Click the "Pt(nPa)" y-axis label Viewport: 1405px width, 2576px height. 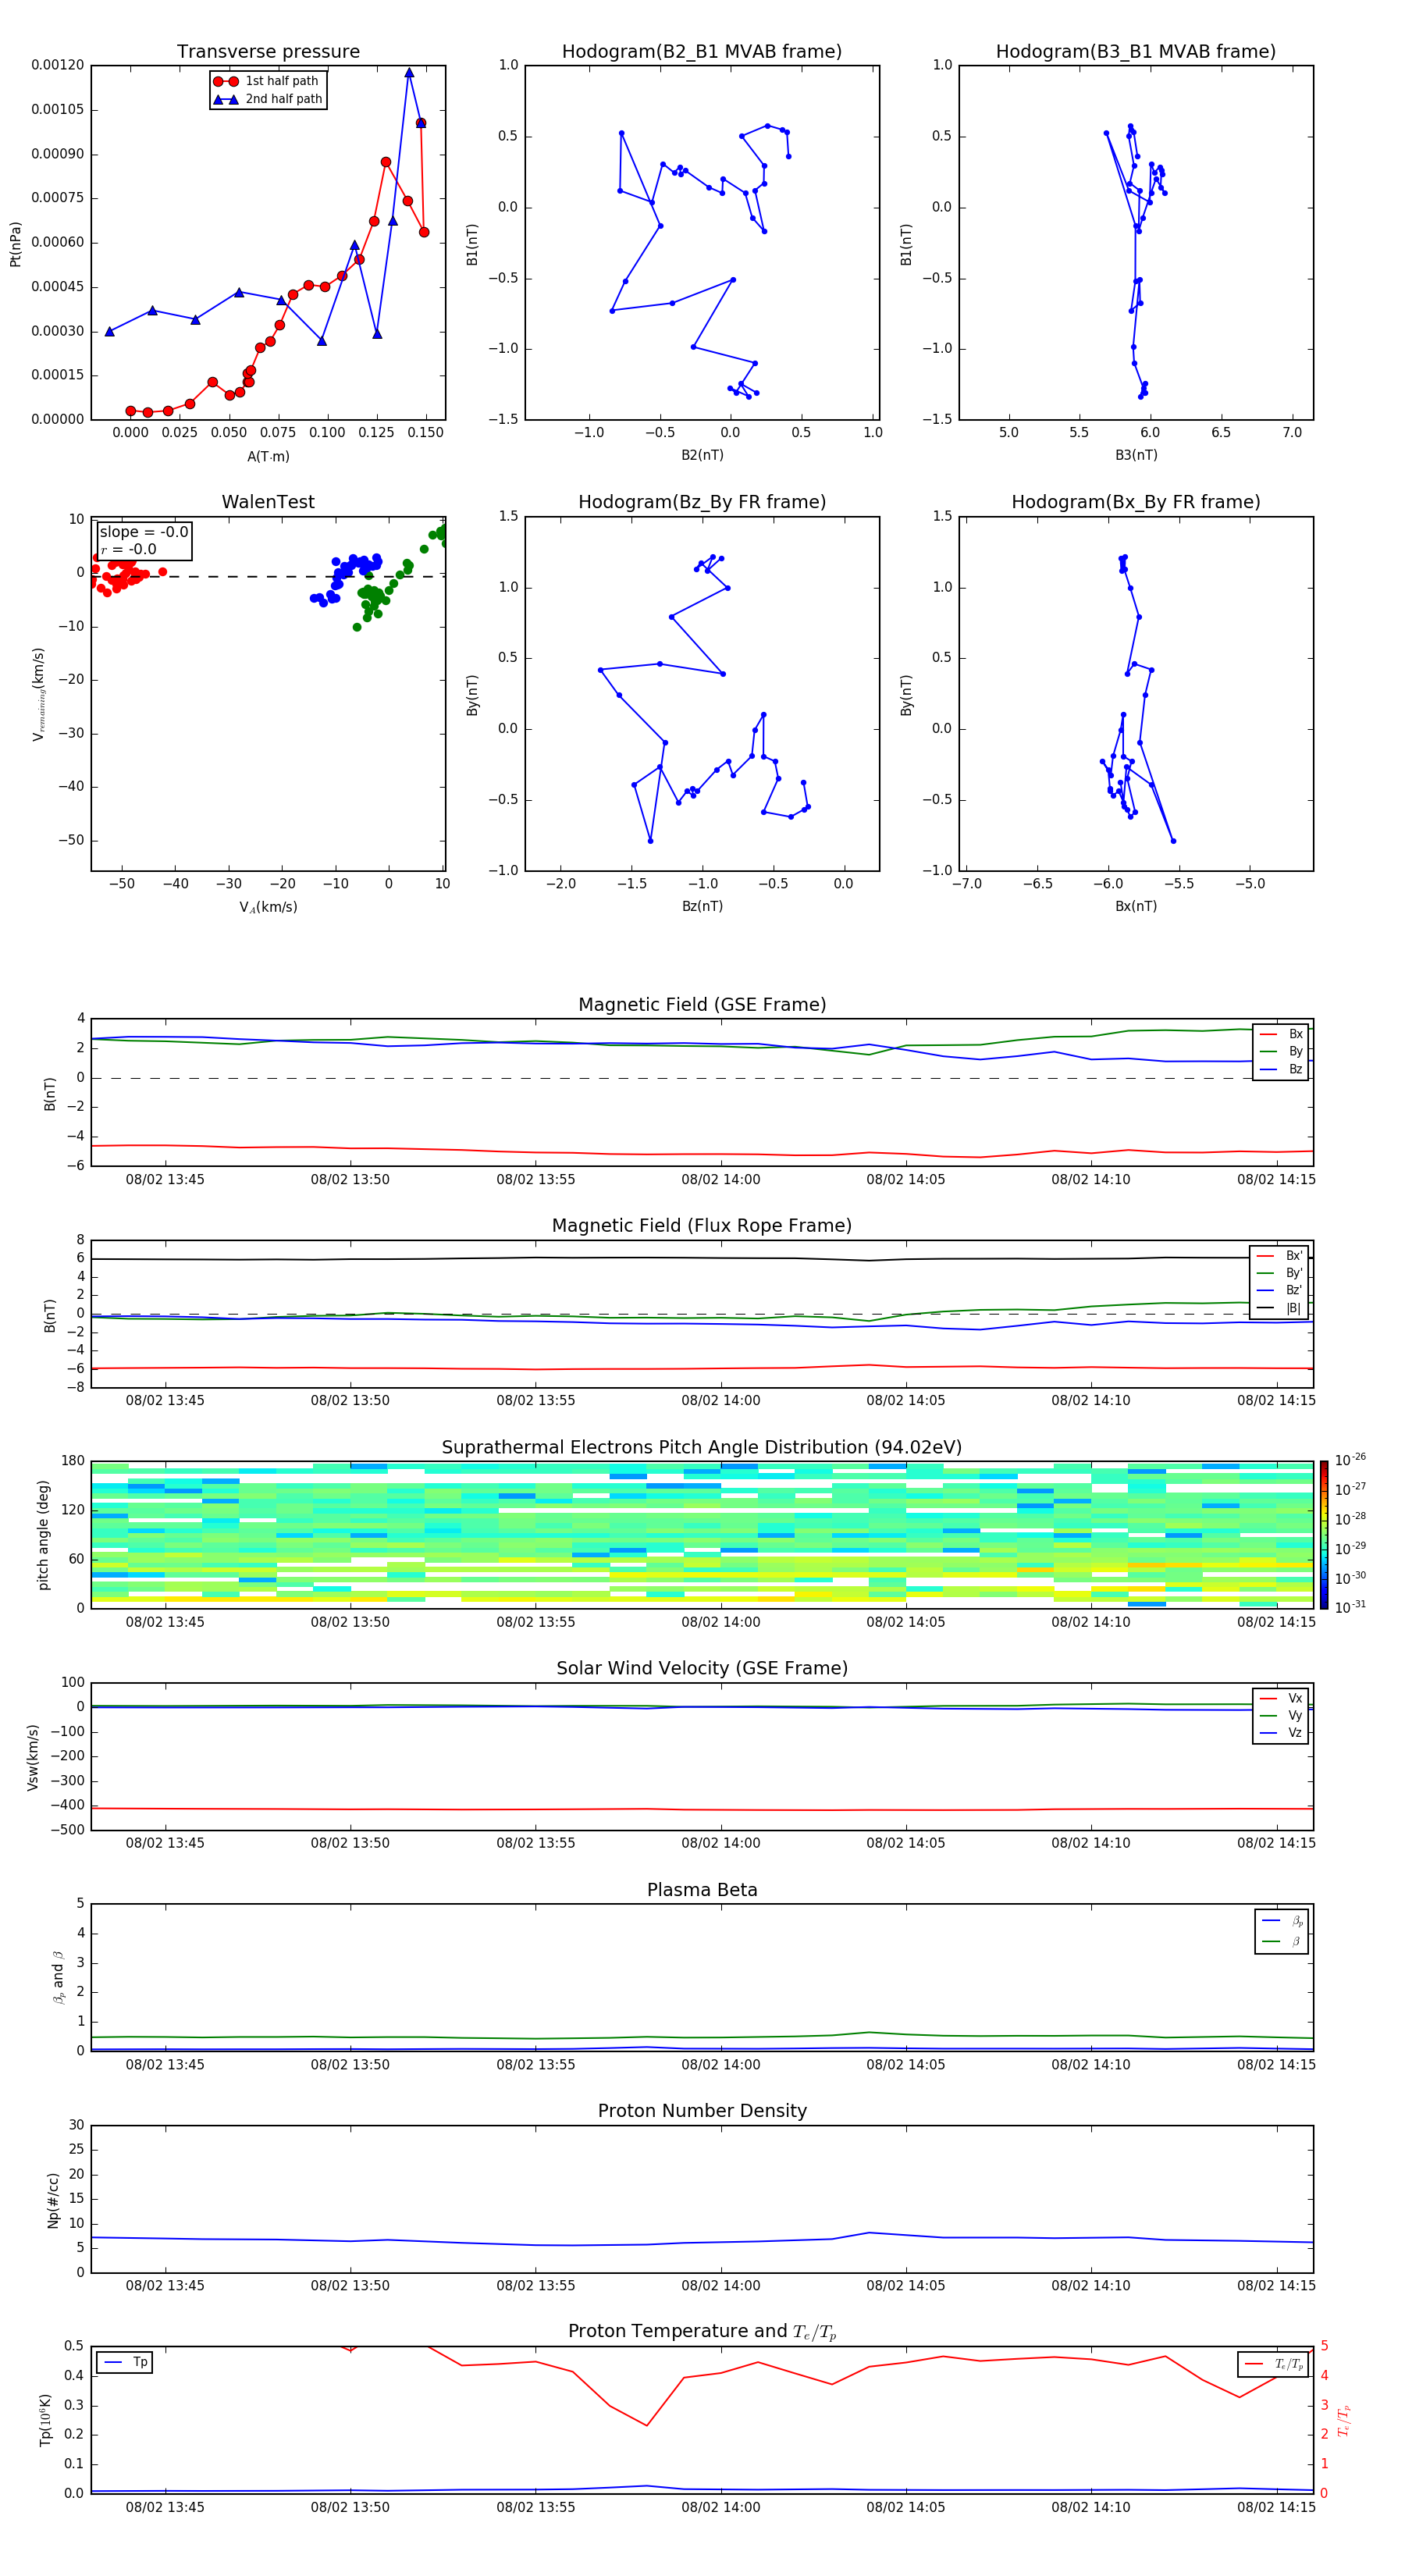point(15,244)
